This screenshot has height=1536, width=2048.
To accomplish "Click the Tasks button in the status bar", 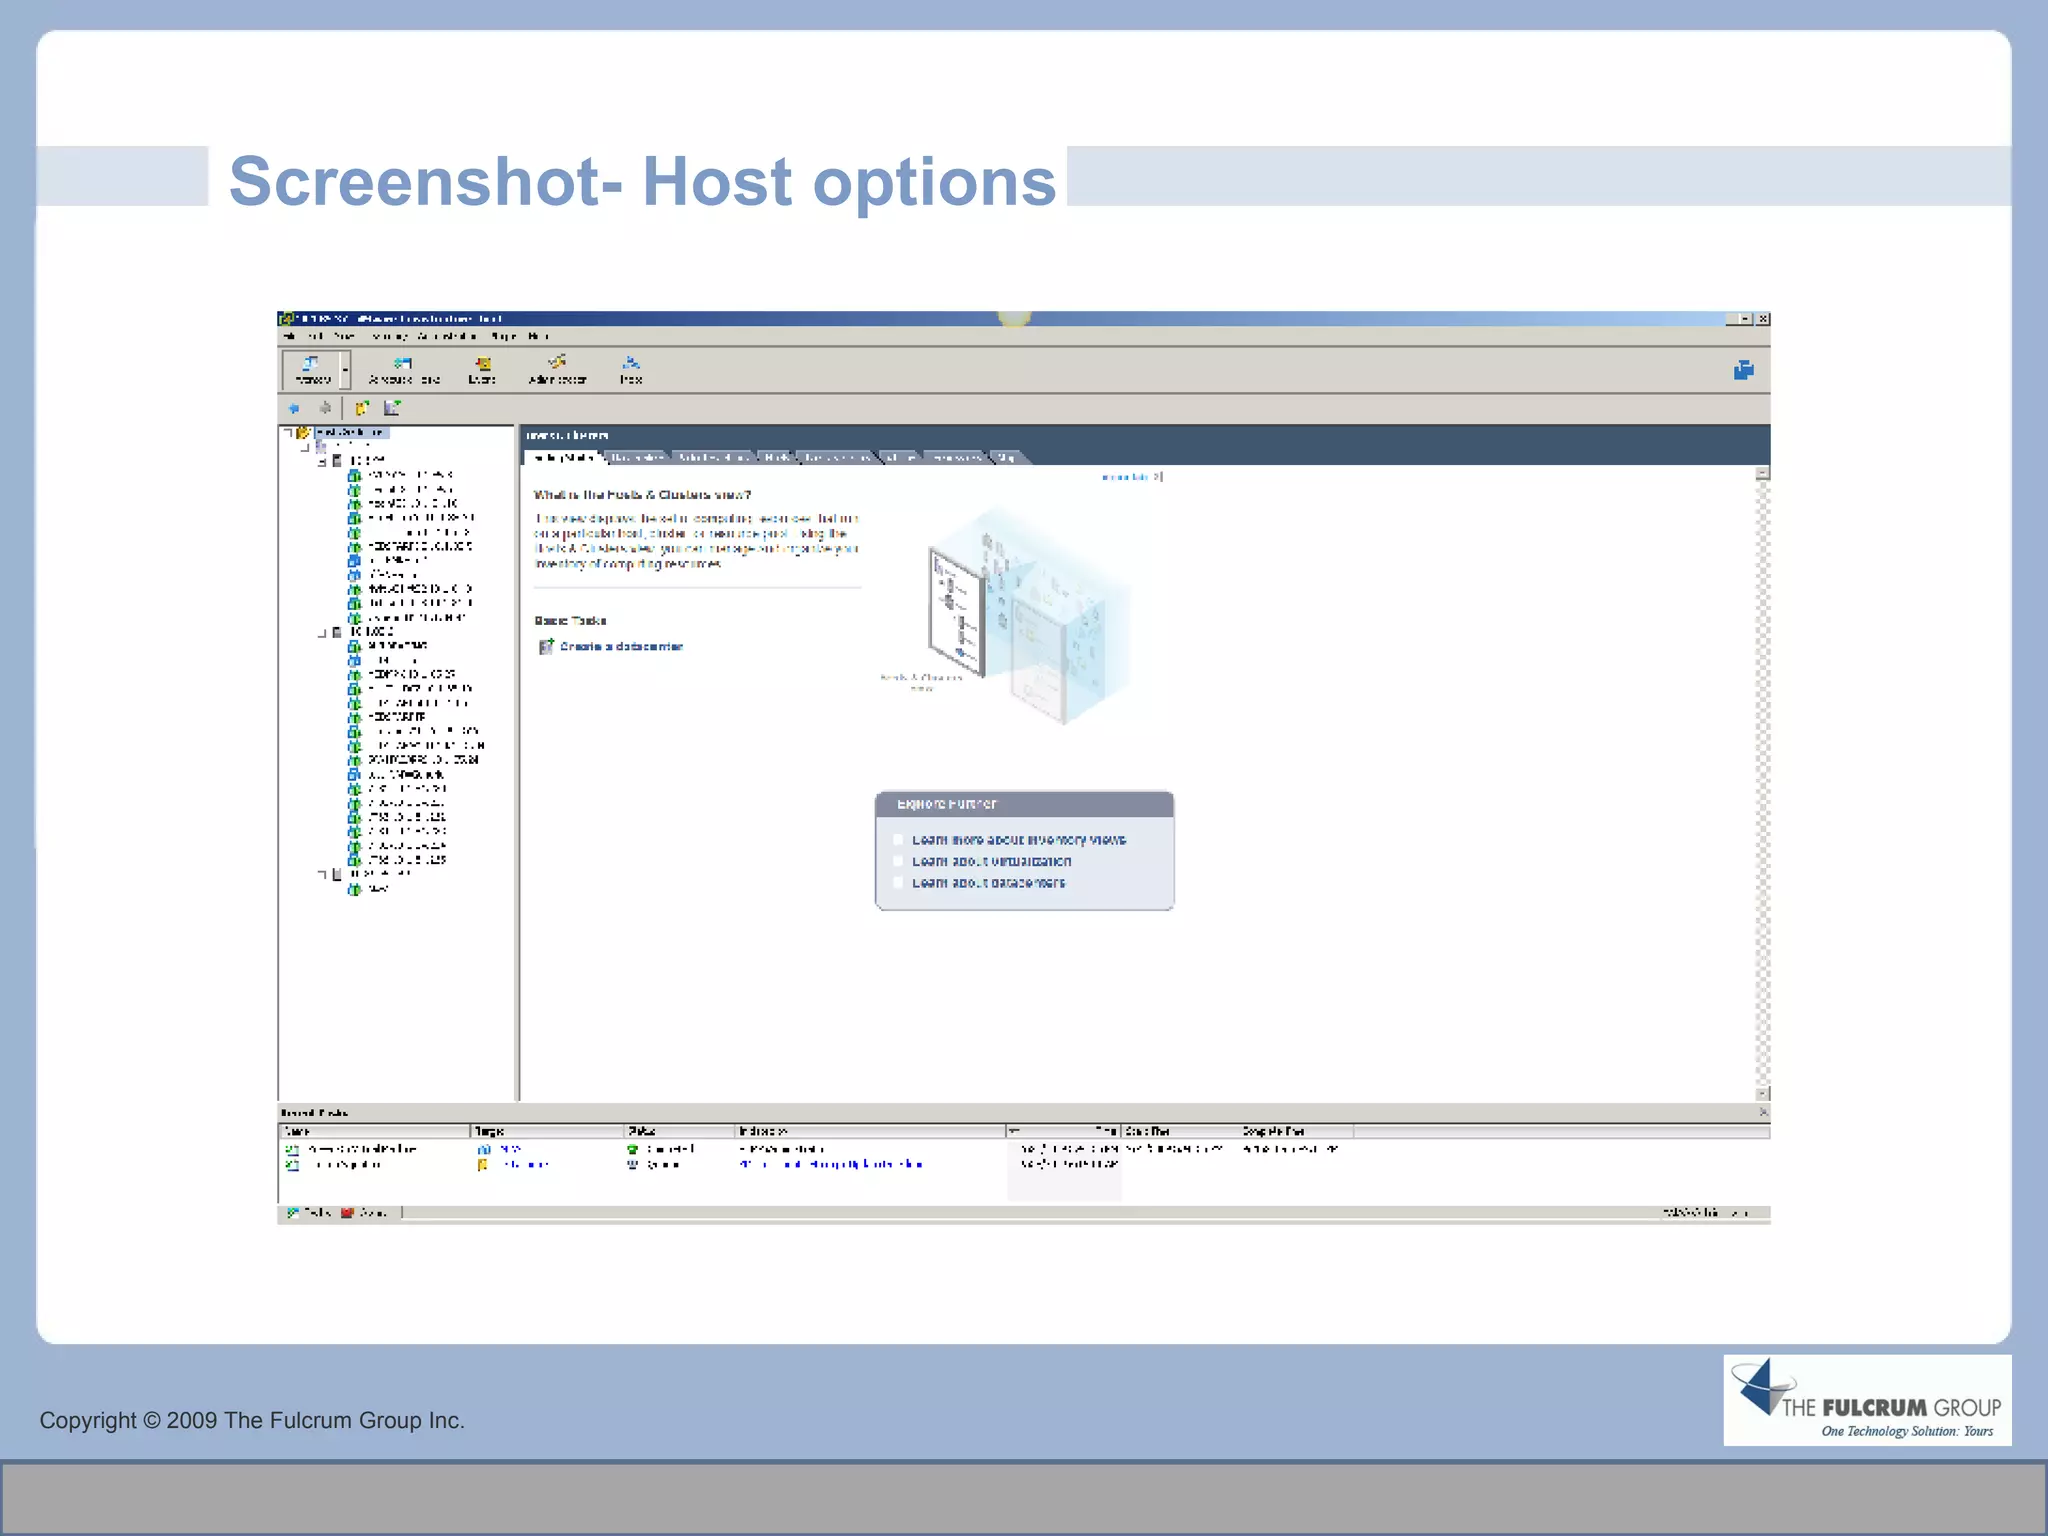I will coord(309,1213).
